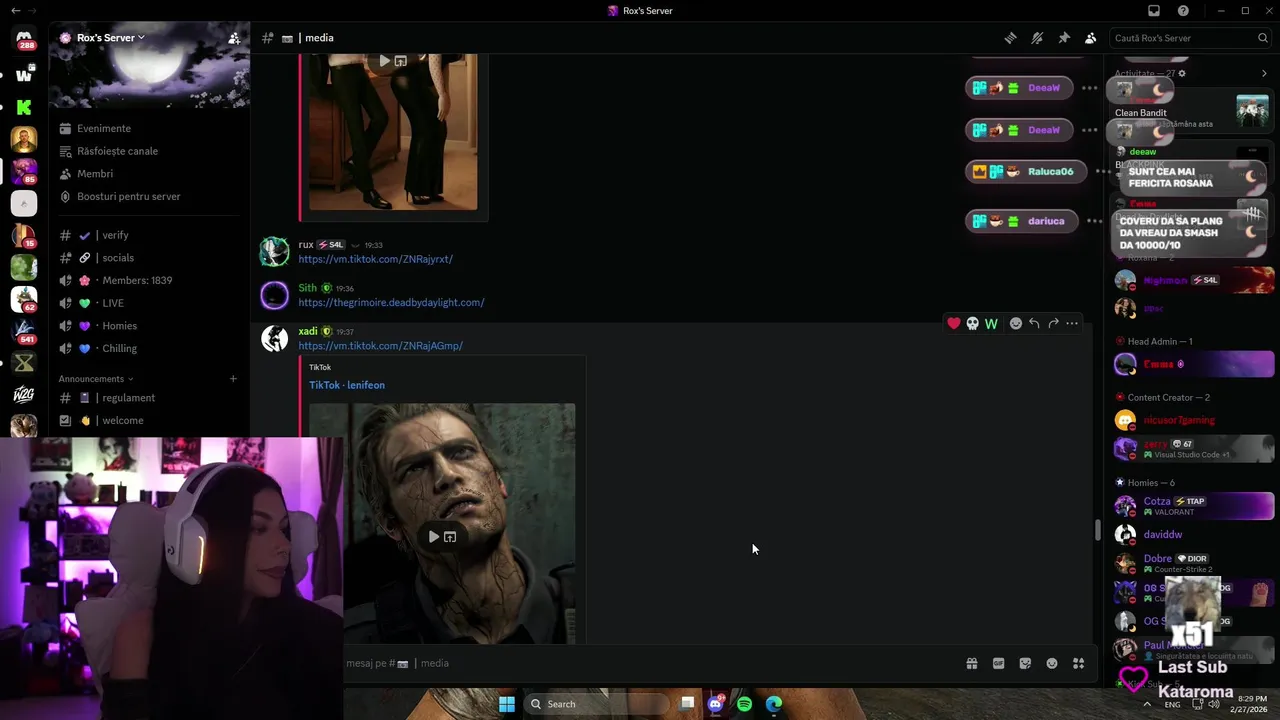Click rux's username in chat

[x=306, y=244]
